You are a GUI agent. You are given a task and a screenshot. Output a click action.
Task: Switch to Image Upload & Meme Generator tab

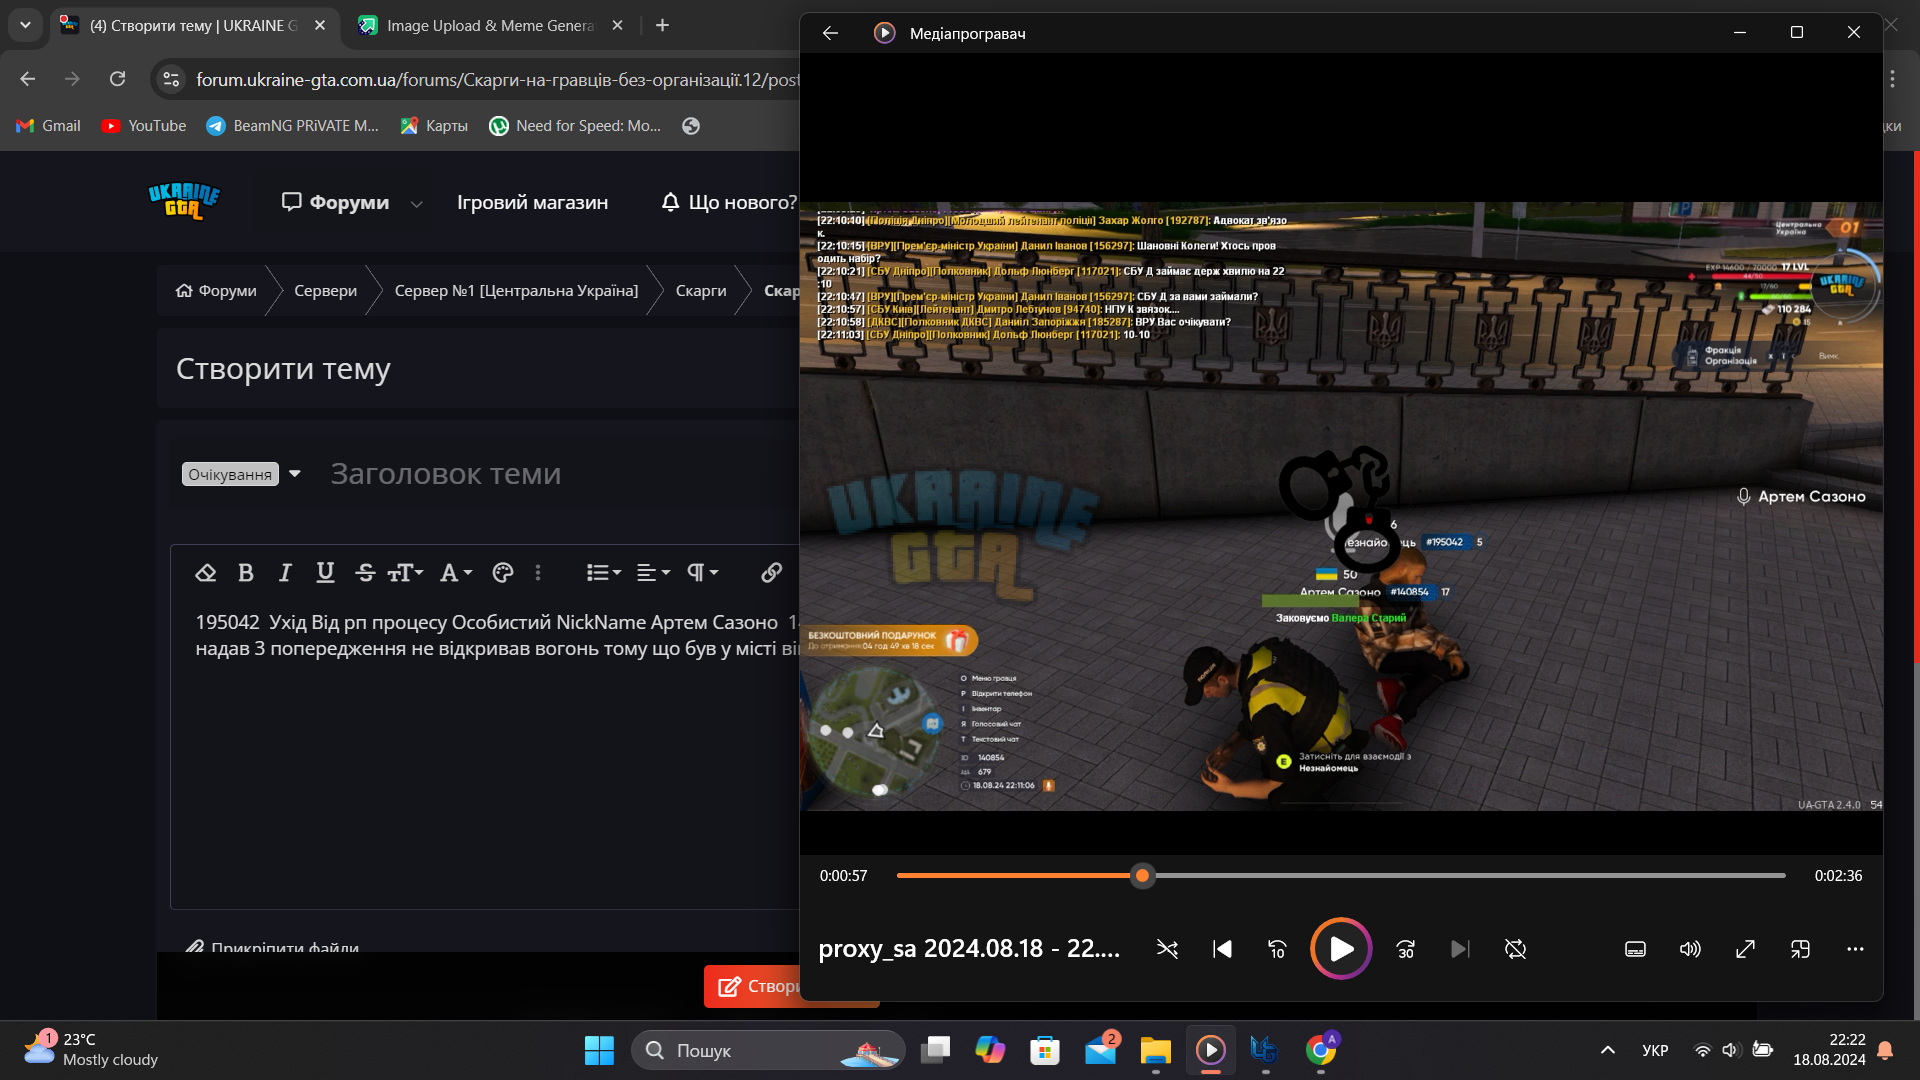(x=490, y=26)
